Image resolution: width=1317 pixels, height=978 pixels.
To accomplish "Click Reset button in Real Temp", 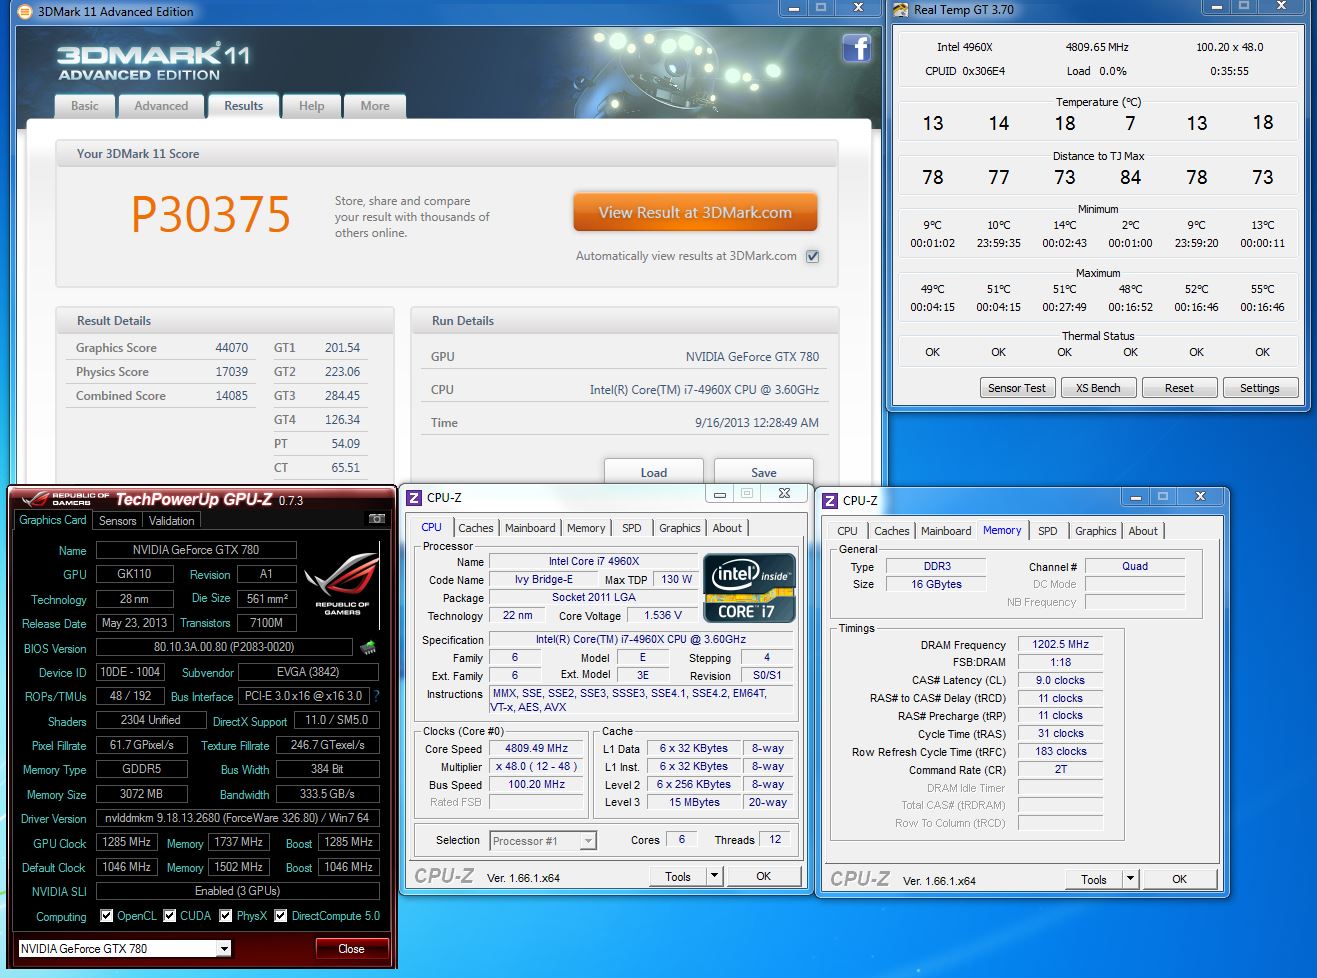I will point(1179,388).
